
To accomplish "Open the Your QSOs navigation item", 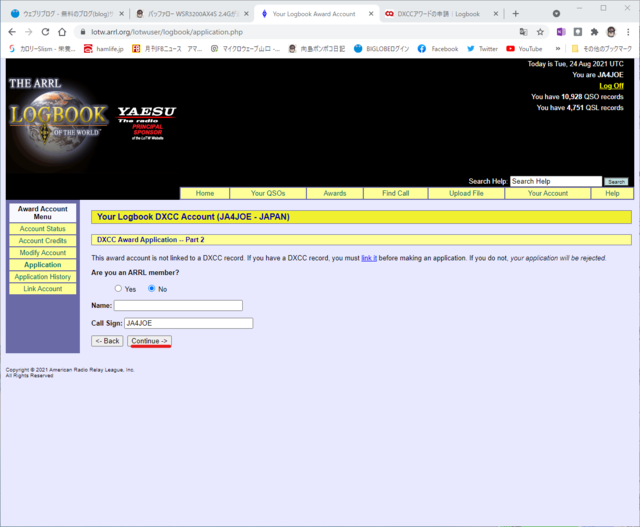I will (x=268, y=193).
